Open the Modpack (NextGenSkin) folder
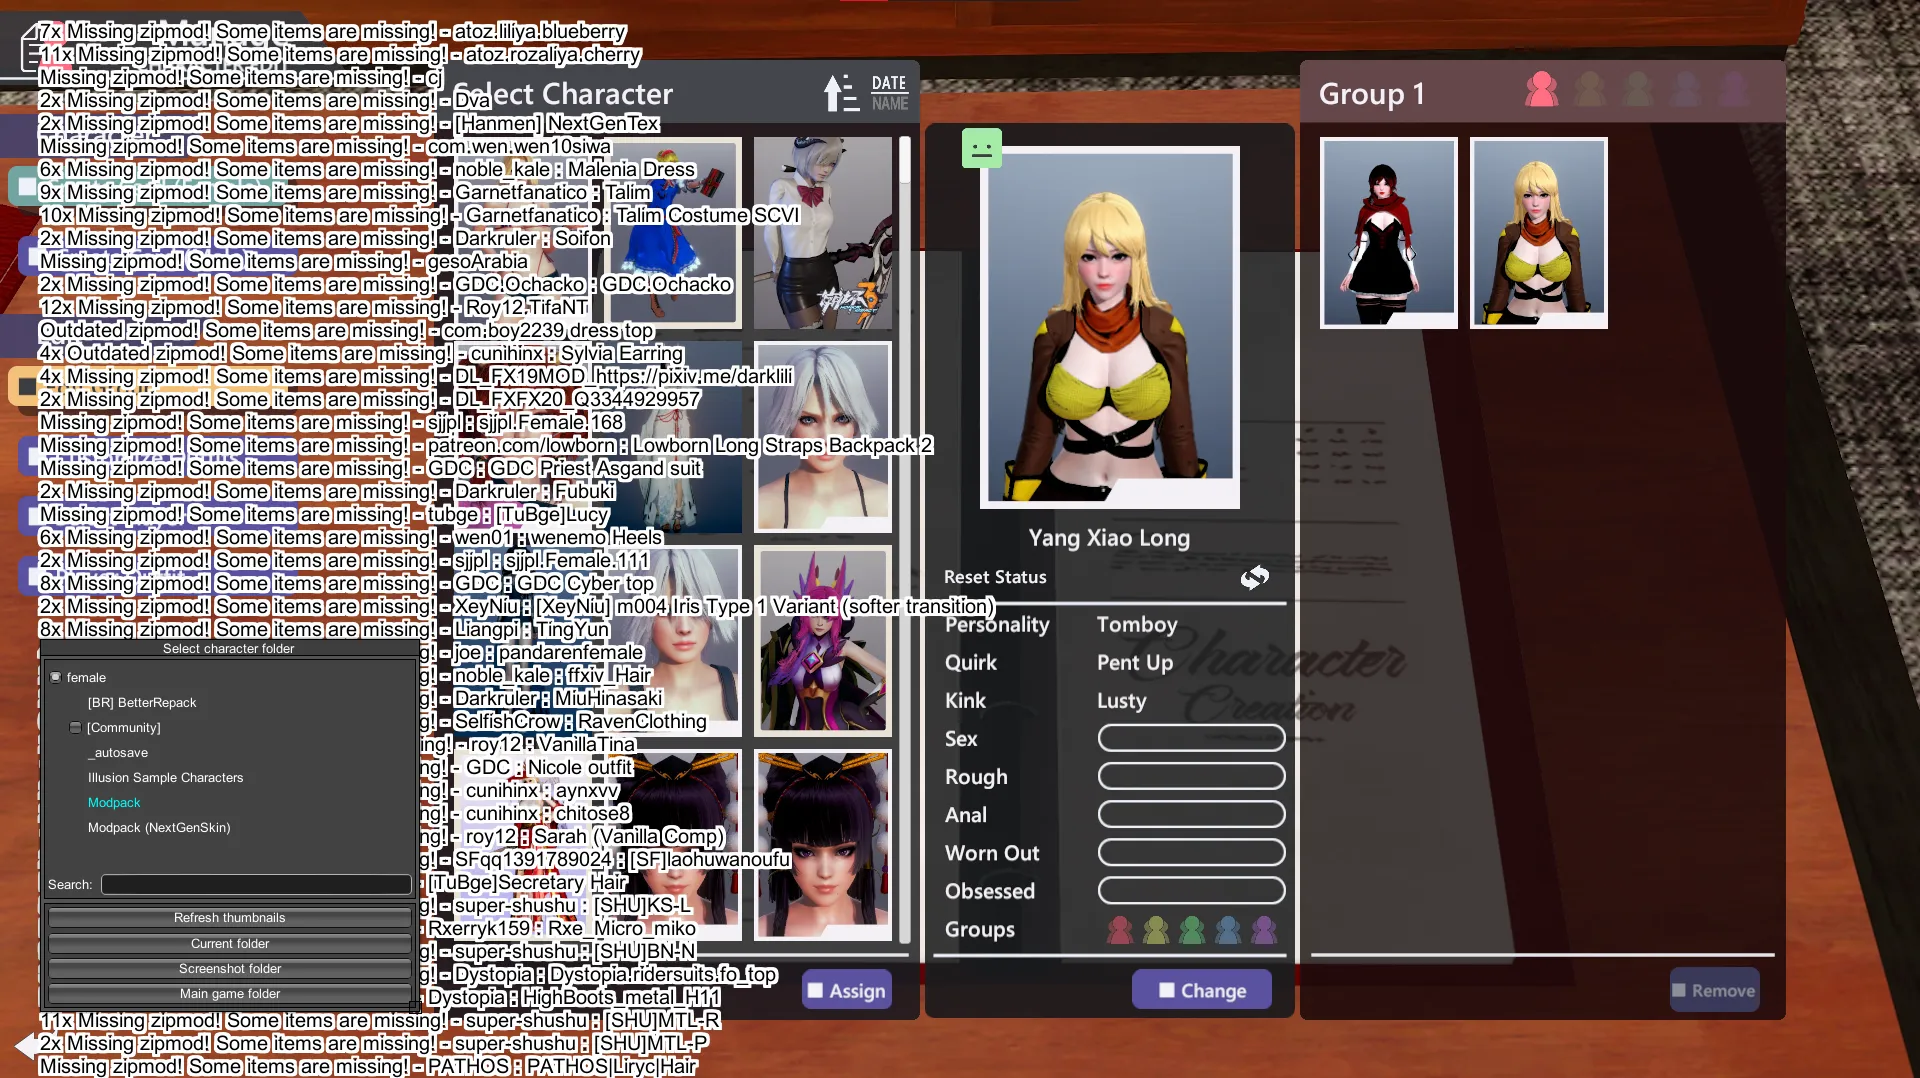 159,827
